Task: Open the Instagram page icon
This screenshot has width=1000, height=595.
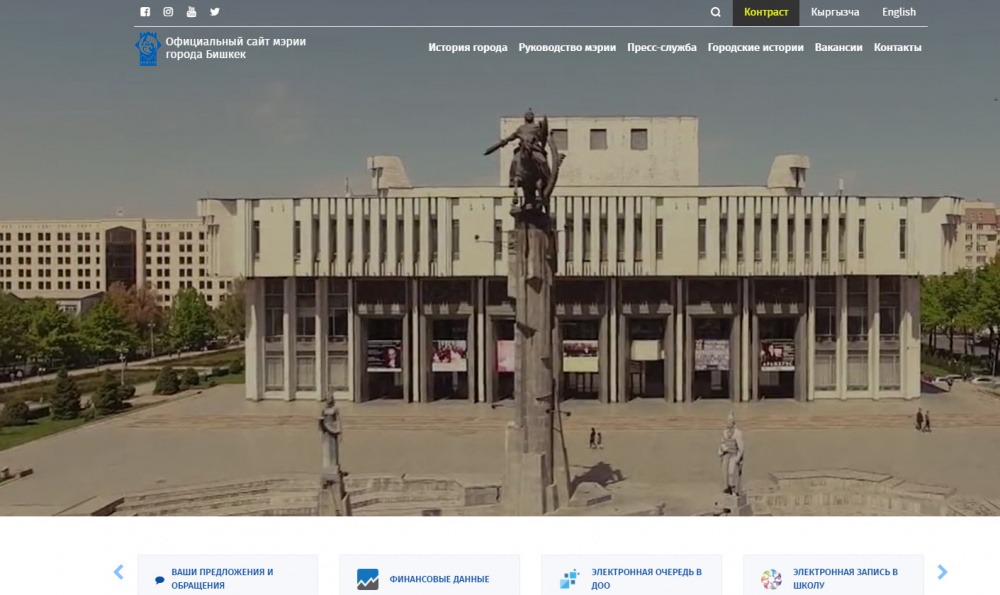Action: click(x=168, y=12)
